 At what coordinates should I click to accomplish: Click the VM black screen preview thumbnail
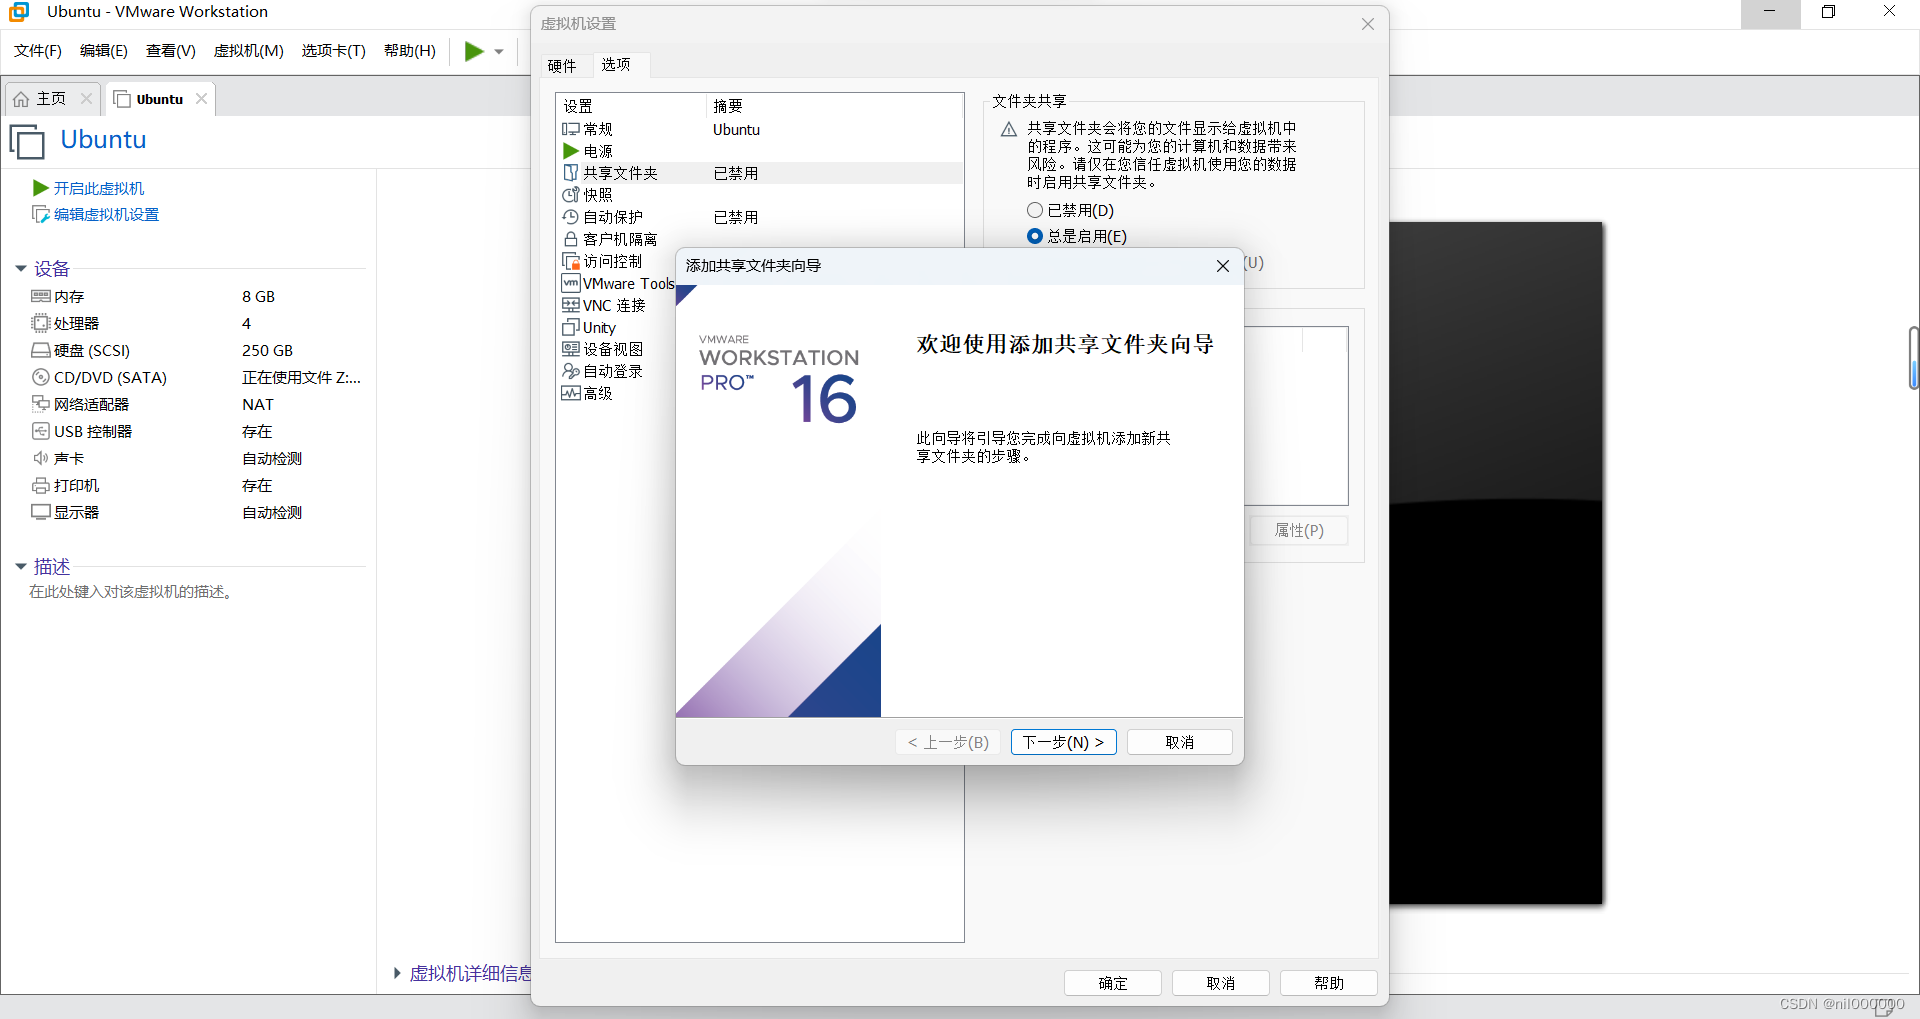(x=1496, y=563)
